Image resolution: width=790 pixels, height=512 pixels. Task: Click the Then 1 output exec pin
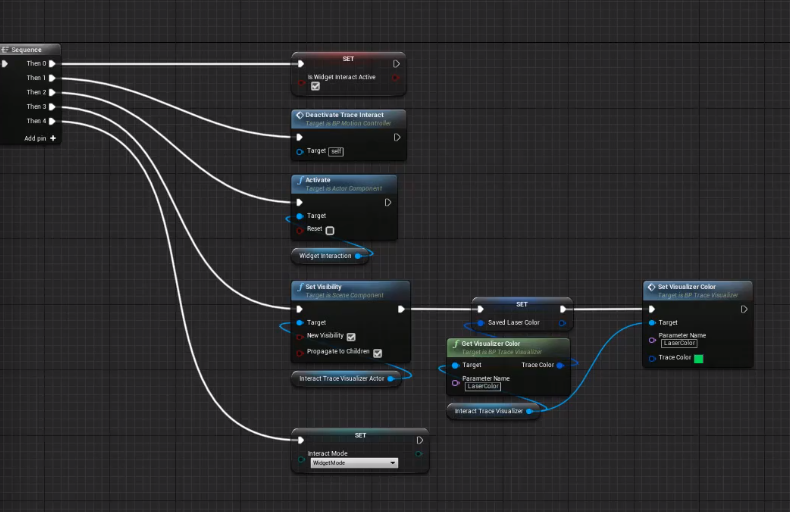pyautogui.click(x=52, y=78)
